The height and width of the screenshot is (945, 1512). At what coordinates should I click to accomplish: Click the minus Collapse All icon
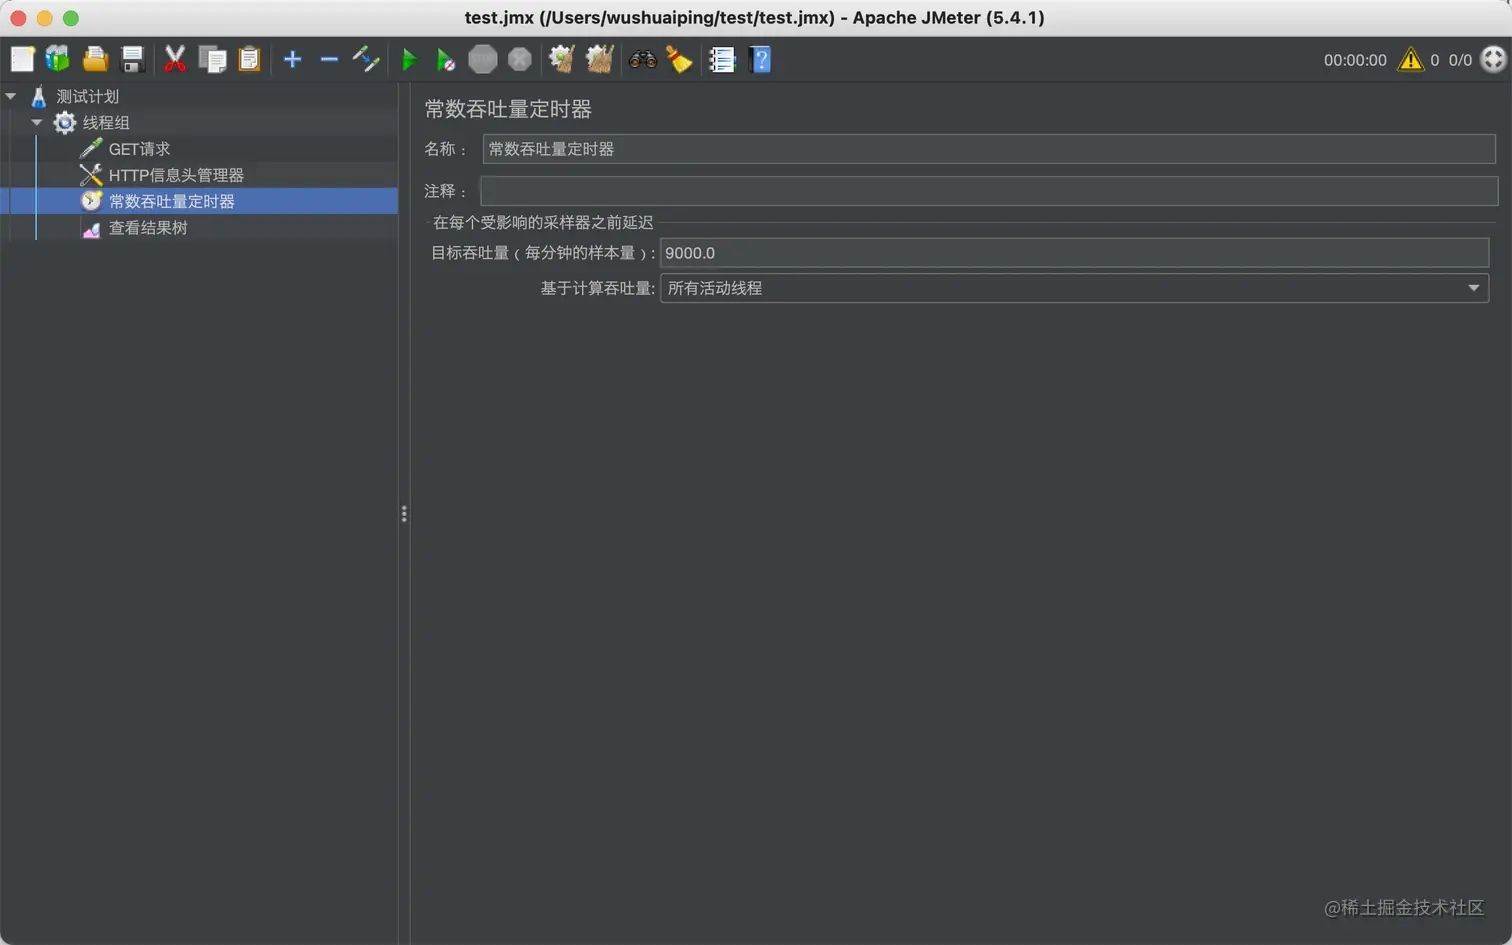(x=329, y=60)
